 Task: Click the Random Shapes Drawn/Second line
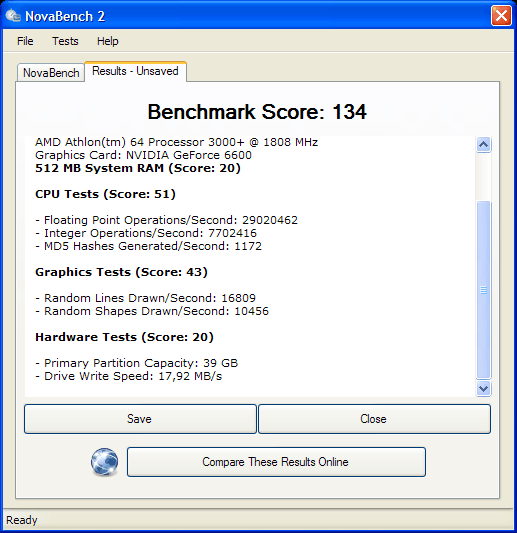click(152, 311)
